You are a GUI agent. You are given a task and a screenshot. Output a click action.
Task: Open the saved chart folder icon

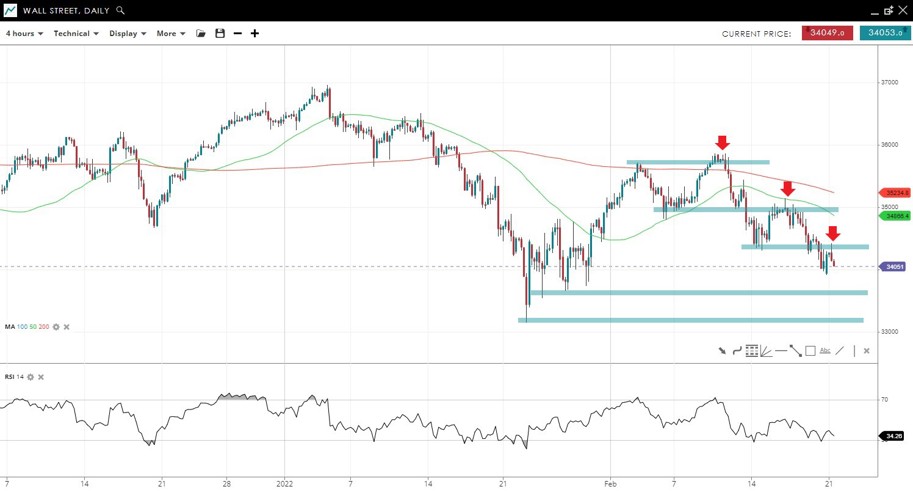coord(201,34)
